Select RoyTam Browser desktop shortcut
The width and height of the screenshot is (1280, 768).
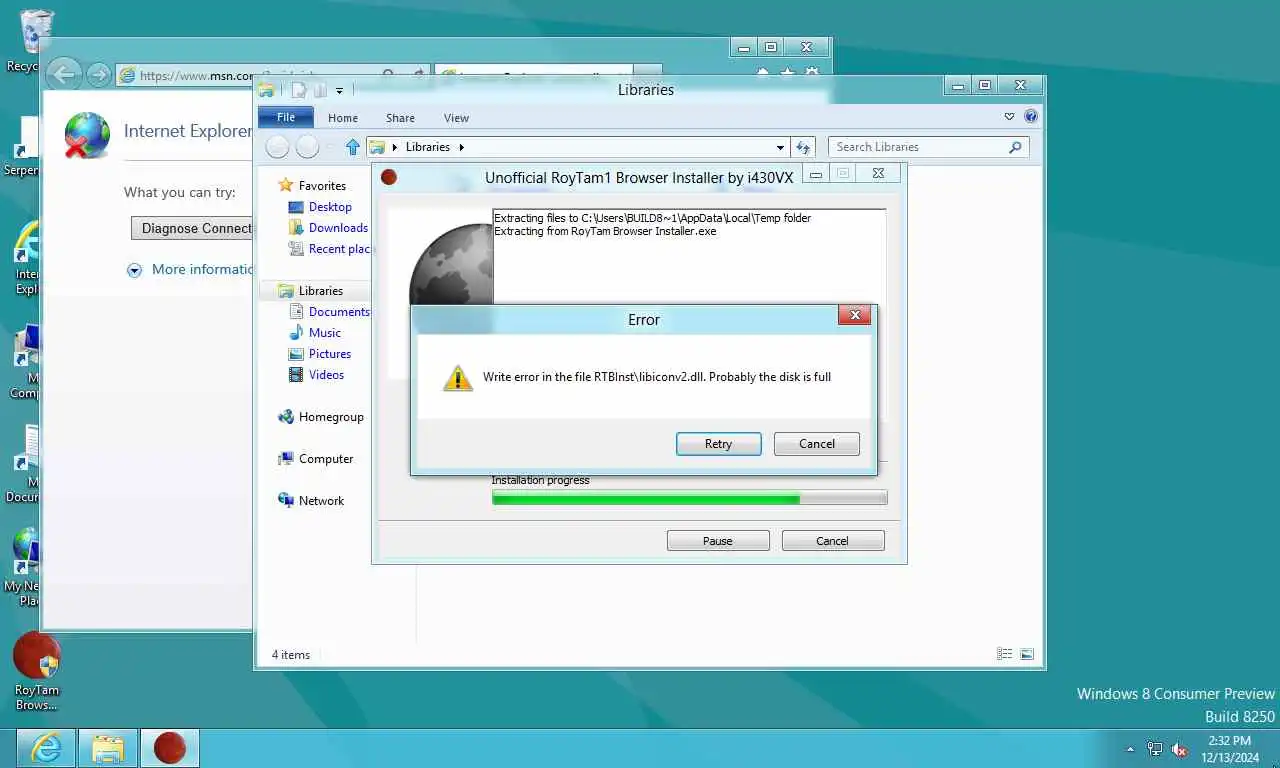tap(36, 671)
